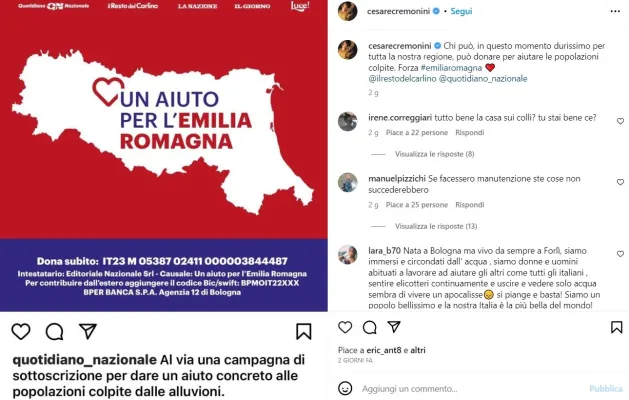Like the post with right-panel heart icon
629x400 pixels.
[x=345, y=327]
